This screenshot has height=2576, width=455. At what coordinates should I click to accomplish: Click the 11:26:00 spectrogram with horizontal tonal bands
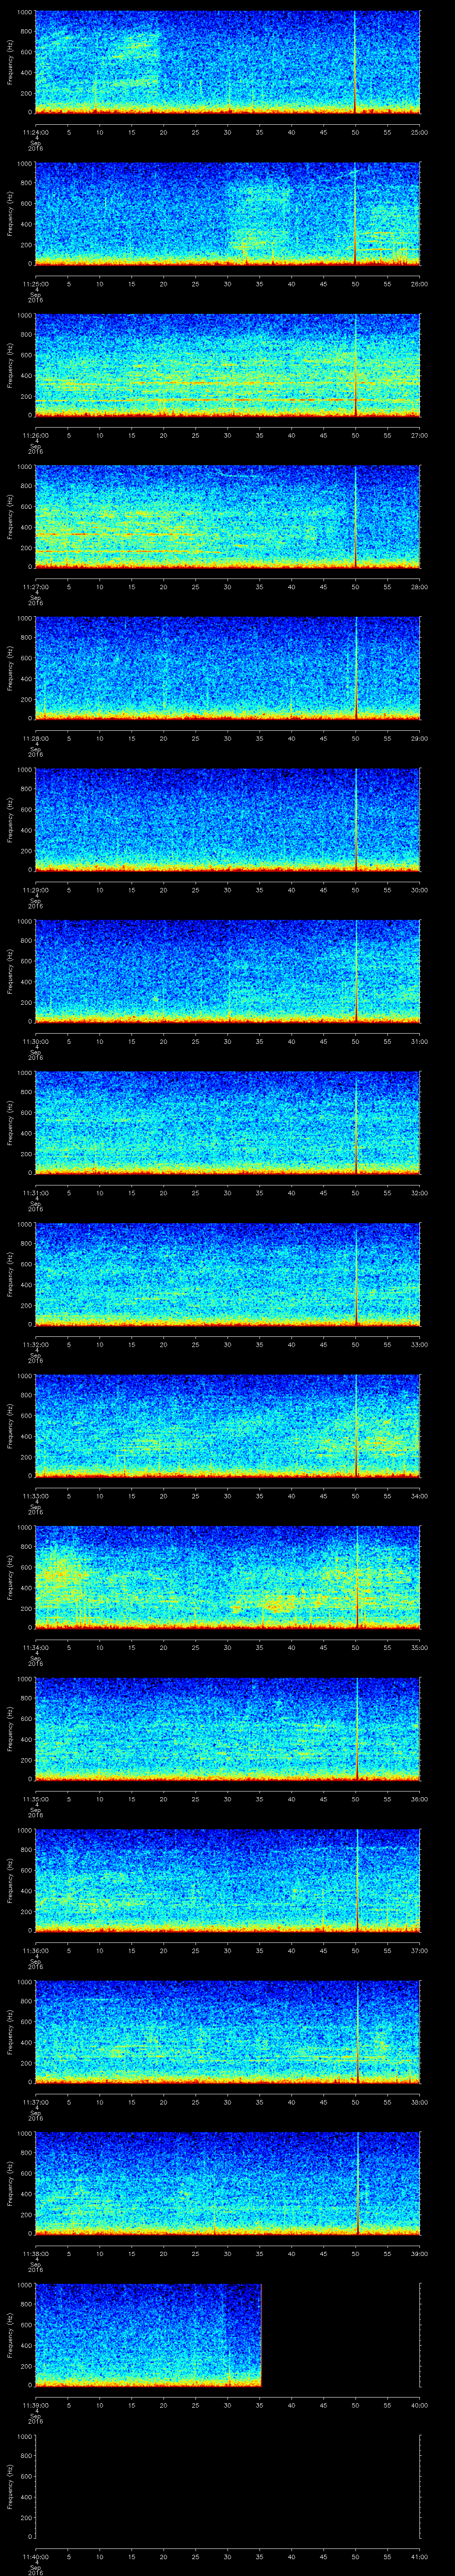coord(227,364)
